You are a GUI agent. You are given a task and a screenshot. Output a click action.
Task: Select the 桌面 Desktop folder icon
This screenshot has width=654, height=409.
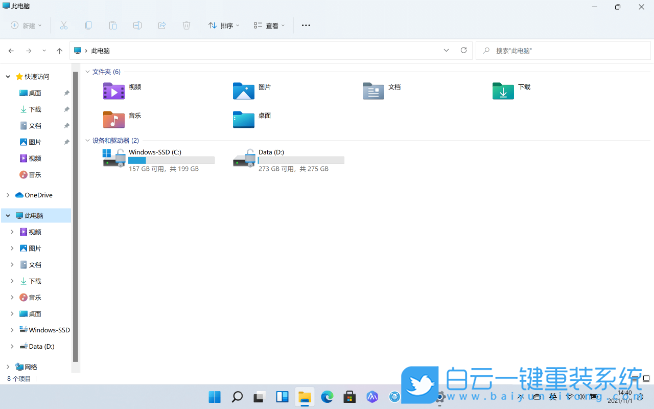point(244,119)
